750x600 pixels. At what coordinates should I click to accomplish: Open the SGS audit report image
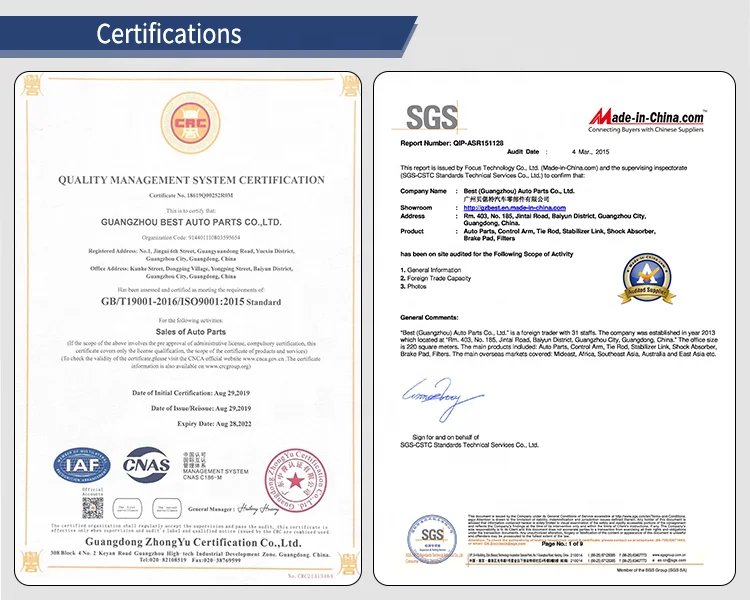(x=554, y=328)
